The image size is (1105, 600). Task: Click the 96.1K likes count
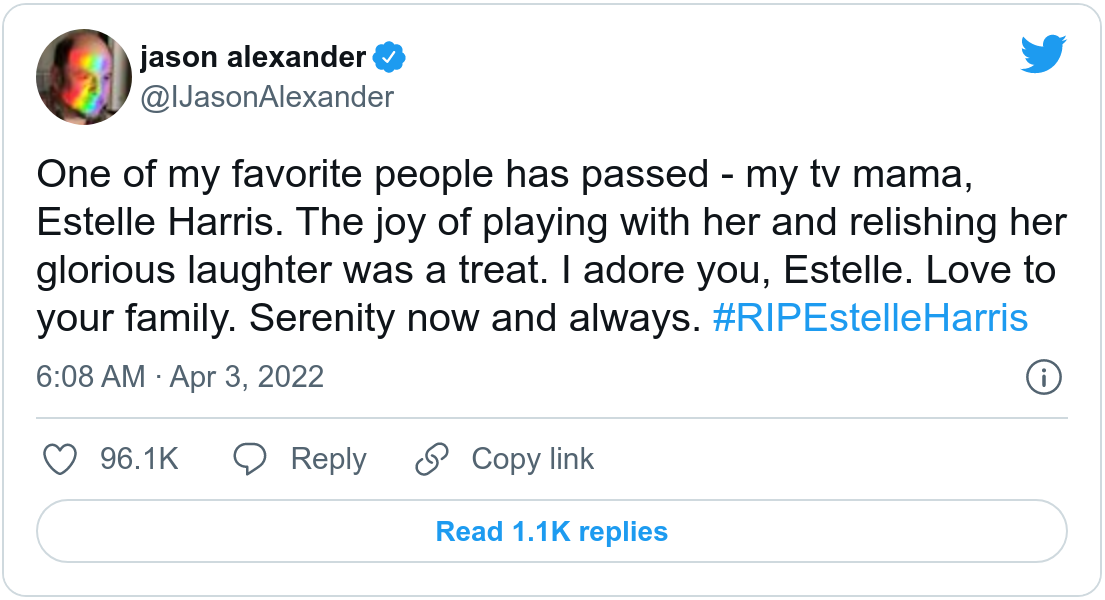[x=139, y=459]
